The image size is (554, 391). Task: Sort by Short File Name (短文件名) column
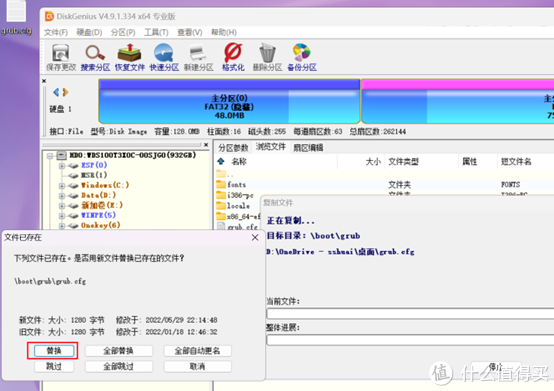point(525,162)
